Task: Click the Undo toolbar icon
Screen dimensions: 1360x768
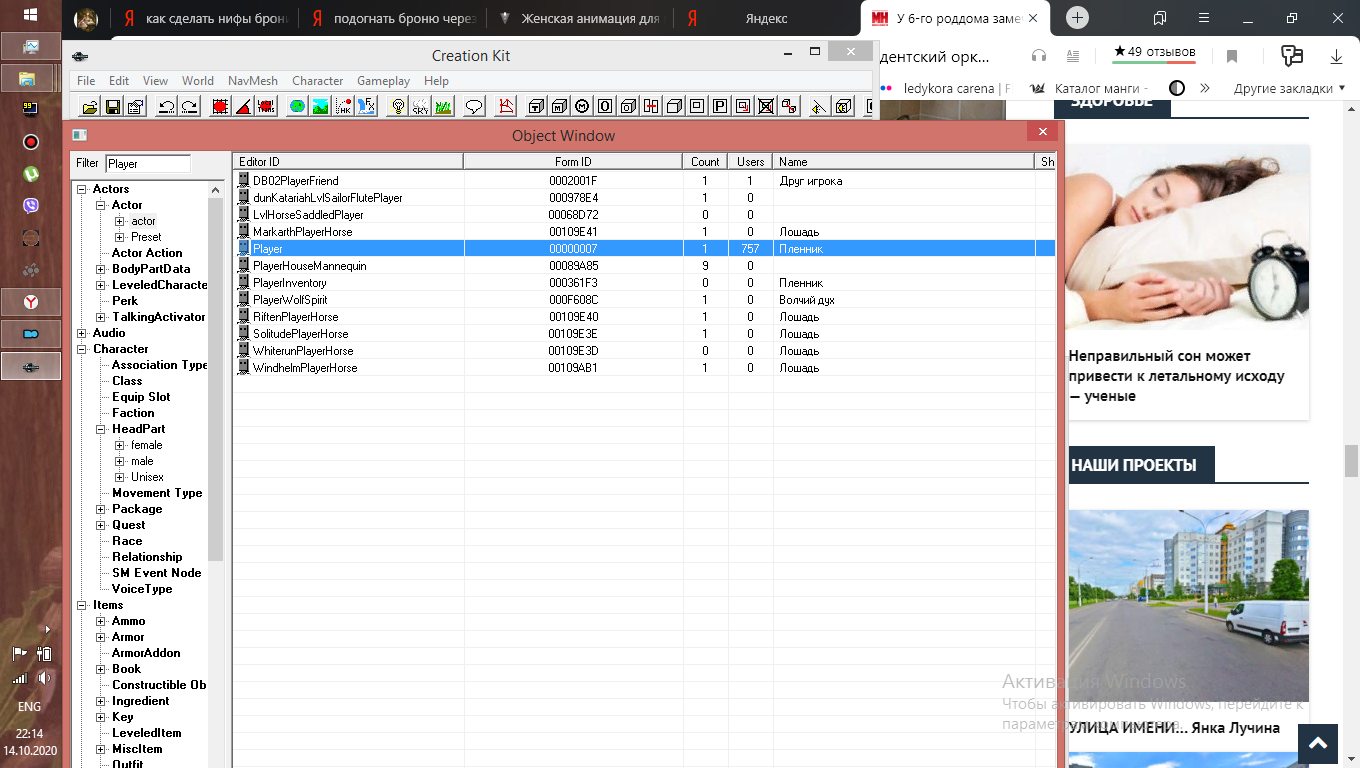Action: pyautogui.click(x=167, y=106)
